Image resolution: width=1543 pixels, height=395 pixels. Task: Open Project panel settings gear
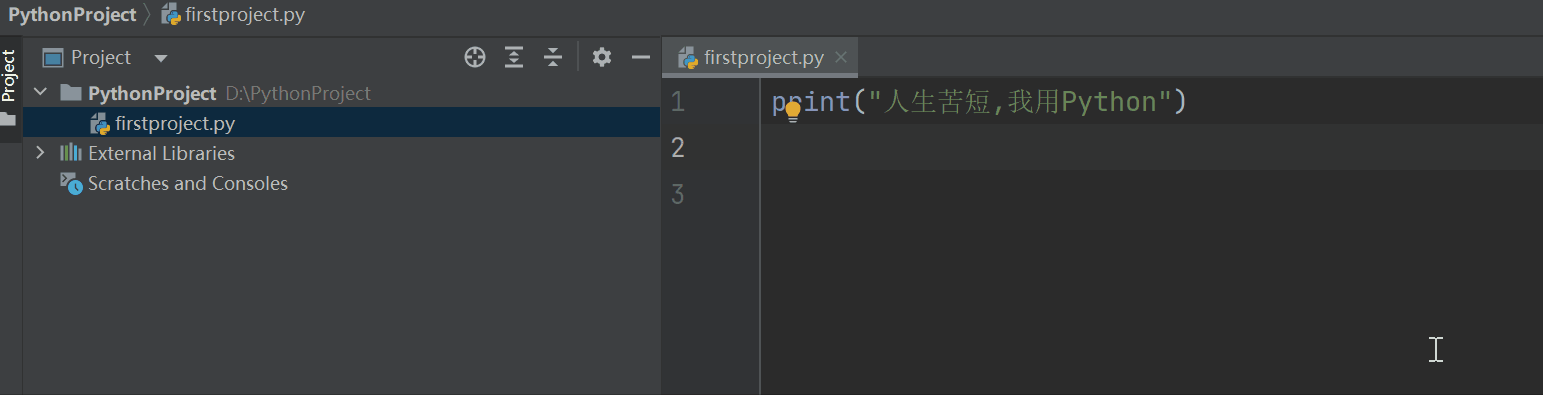pos(601,57)
